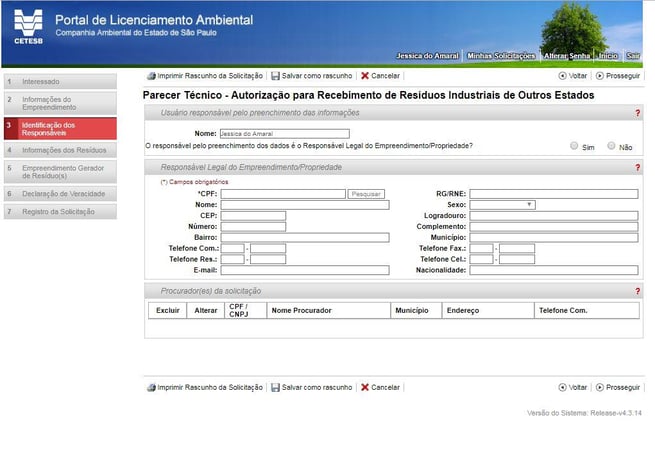Focus the RG/RNE input field
This screenshot has width=655, height=452.
[x=553, y=194]
